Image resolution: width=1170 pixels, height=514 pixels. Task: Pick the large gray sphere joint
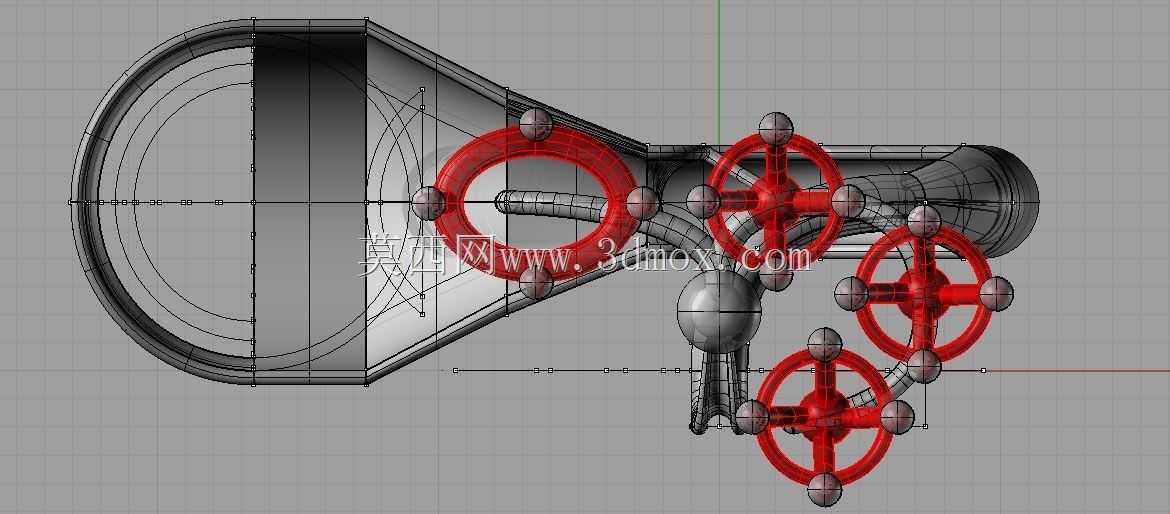(719, 311)
